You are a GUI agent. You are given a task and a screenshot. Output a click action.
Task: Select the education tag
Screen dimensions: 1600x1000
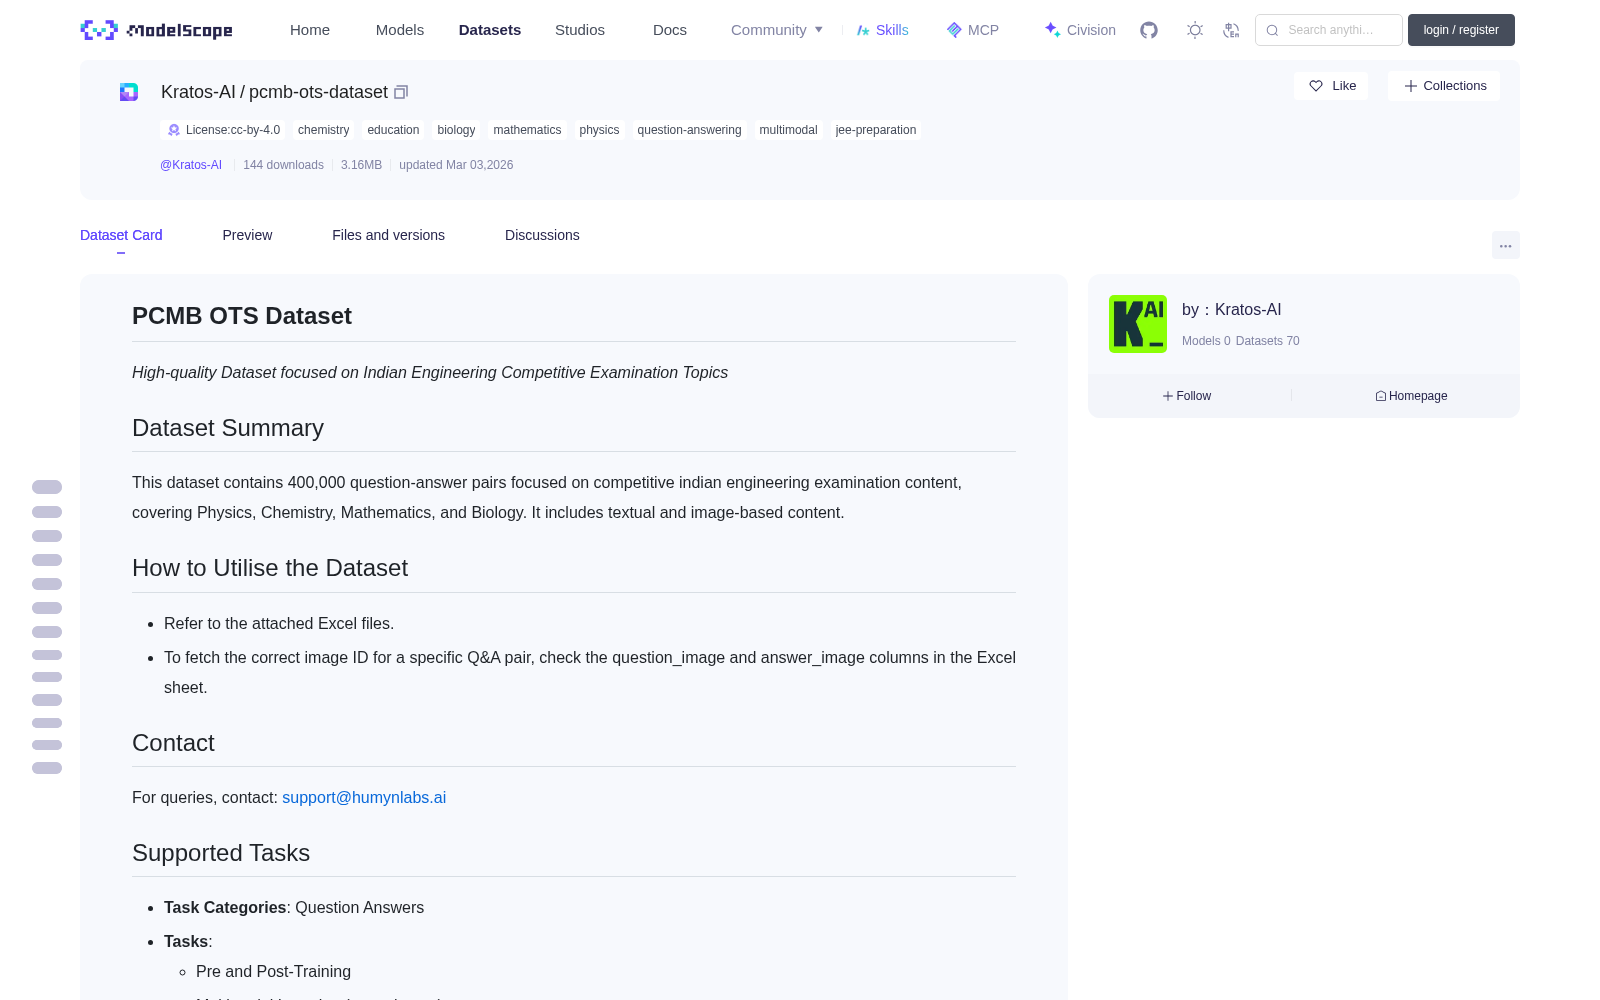click(x=393, y=130)
